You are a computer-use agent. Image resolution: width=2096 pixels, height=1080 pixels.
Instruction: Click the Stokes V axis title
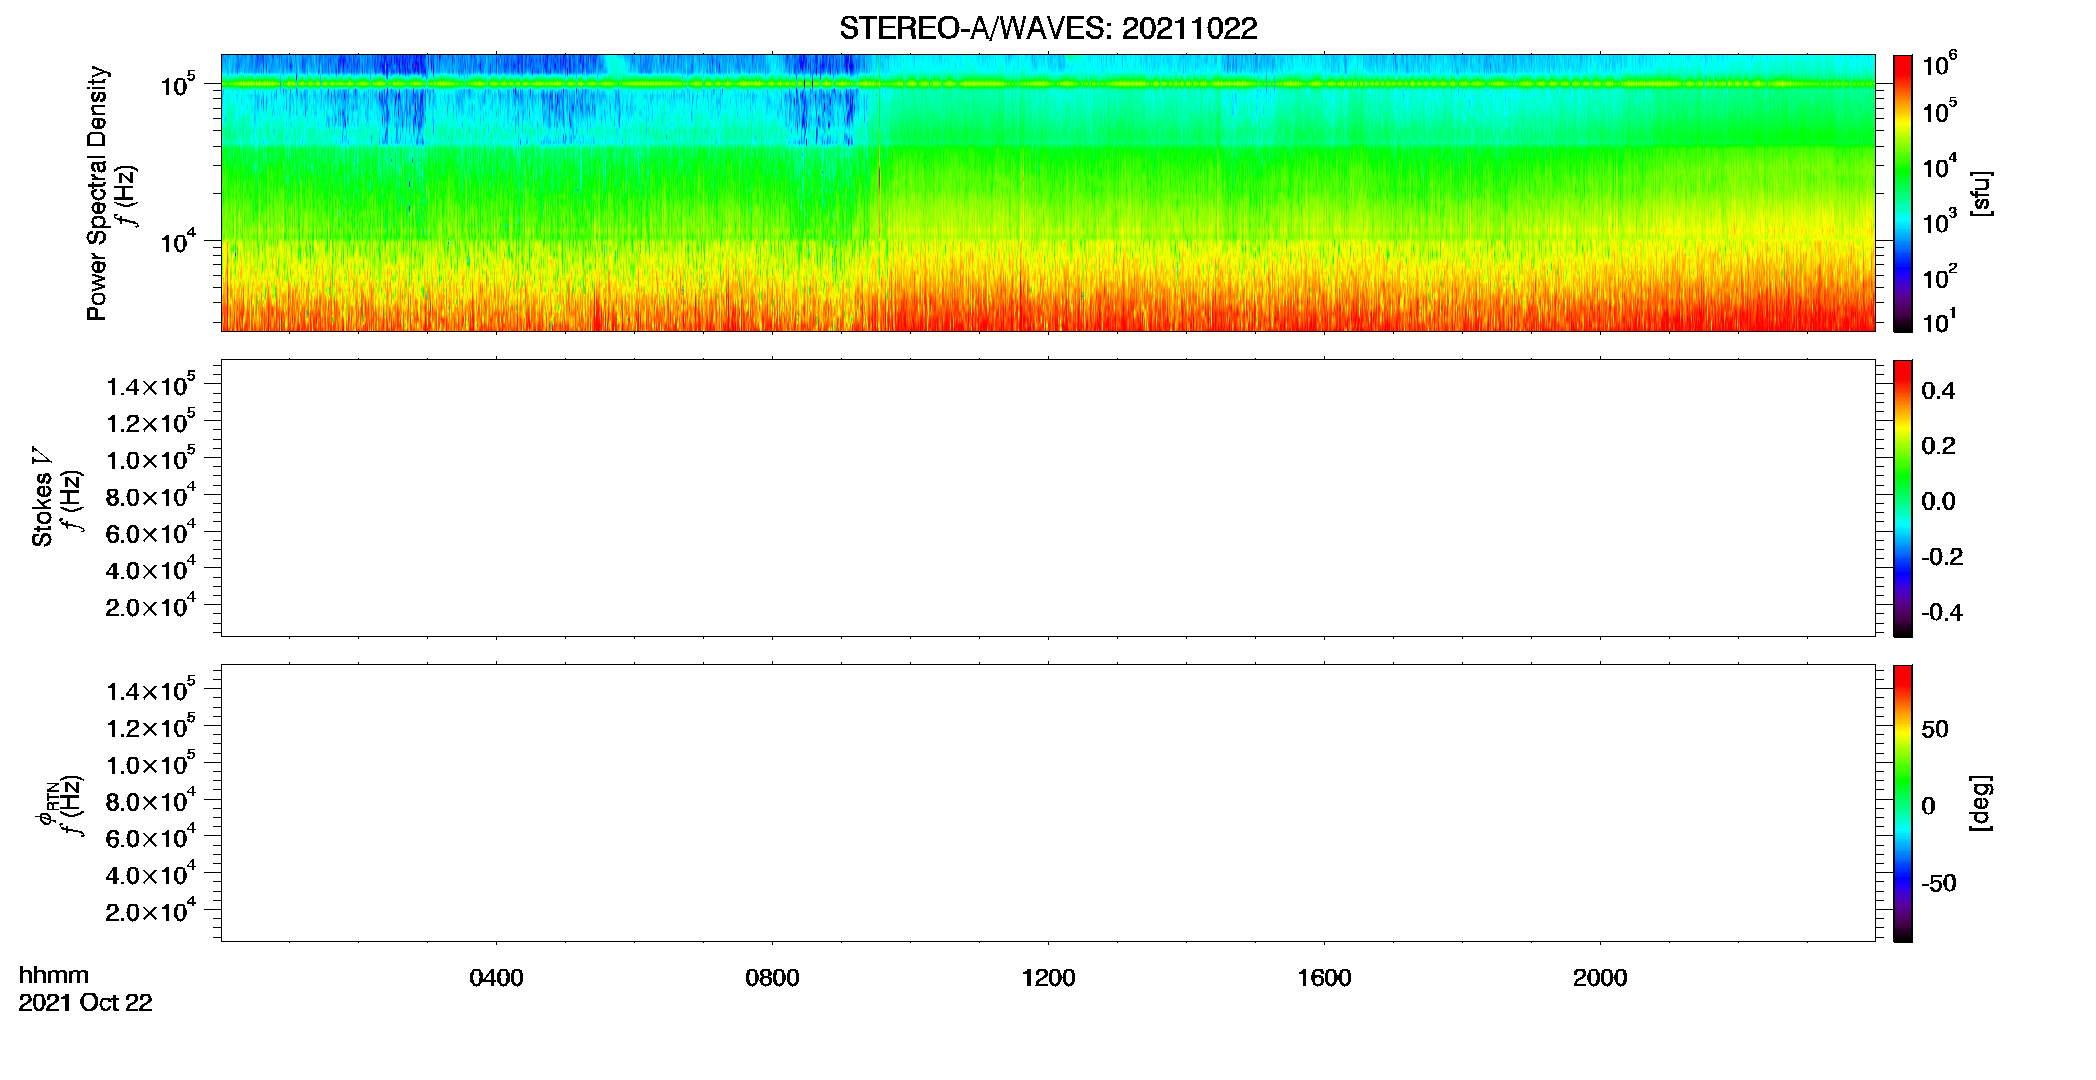42,497
